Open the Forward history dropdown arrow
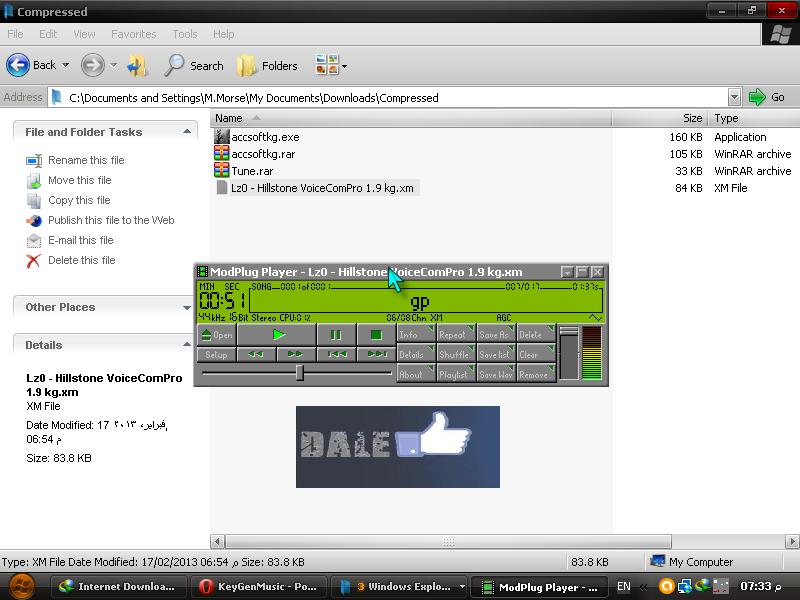The image size is (800, 600). coord(113,65)
